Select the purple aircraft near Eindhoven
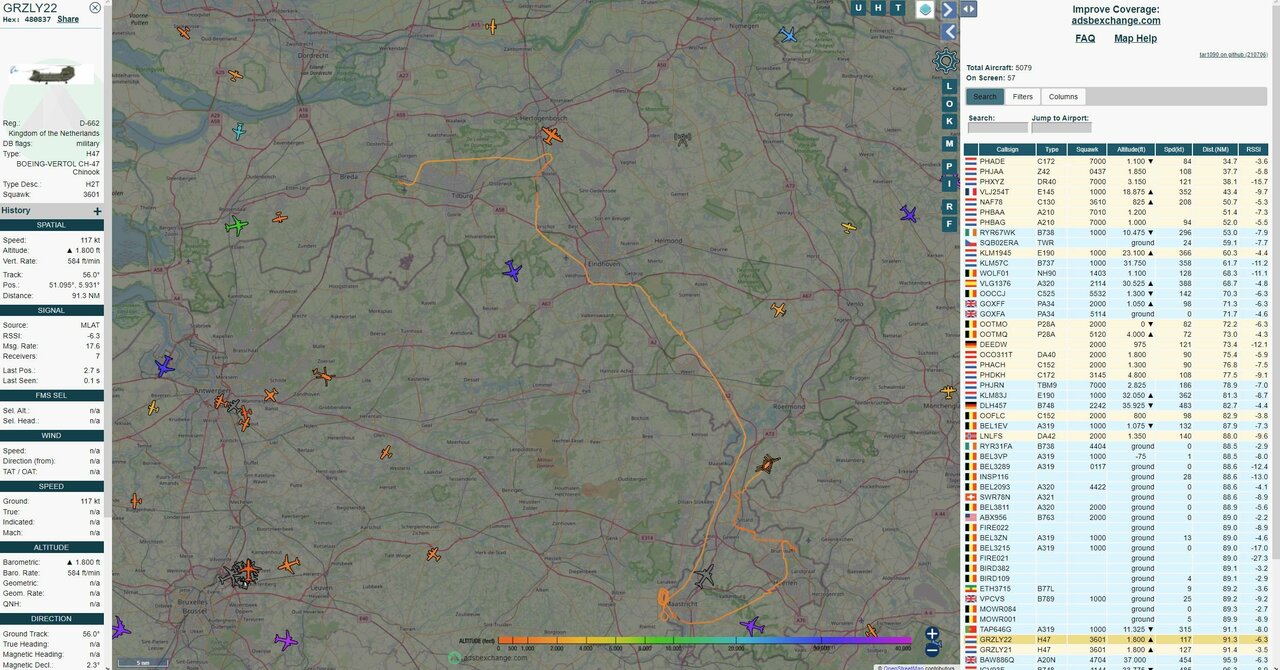Screen dimensions: 1280x670 512,270
